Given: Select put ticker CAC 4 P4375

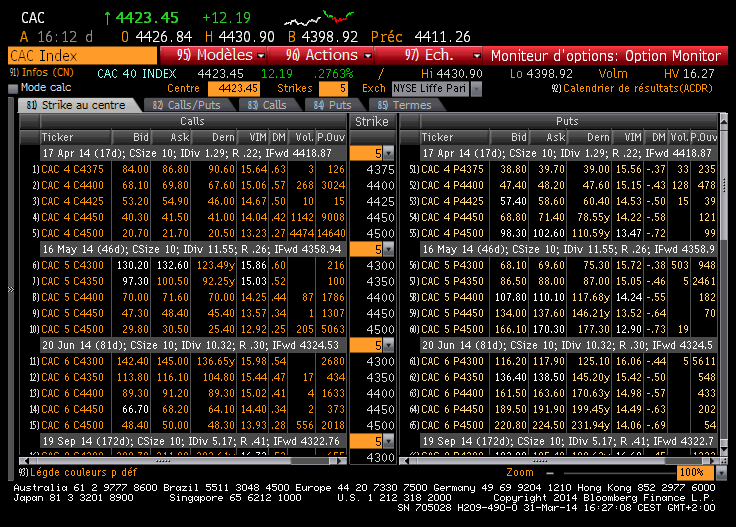Looking at the screenshot, I should click(x=452, y=169).
